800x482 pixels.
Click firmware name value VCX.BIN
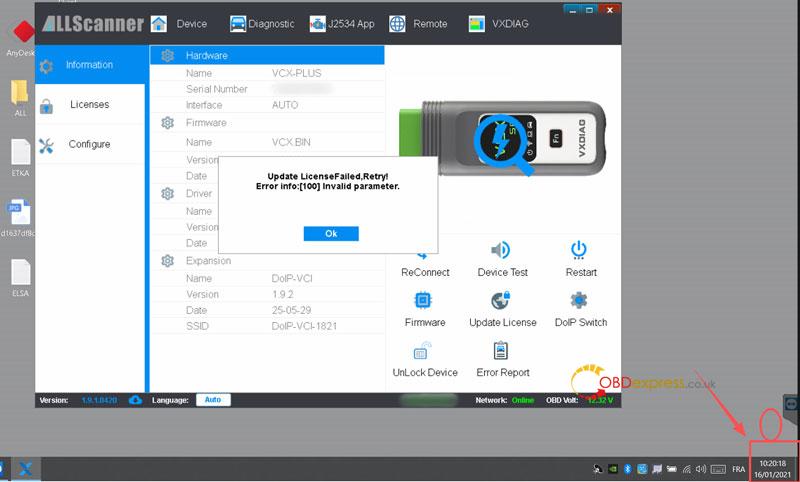point(291,142)
